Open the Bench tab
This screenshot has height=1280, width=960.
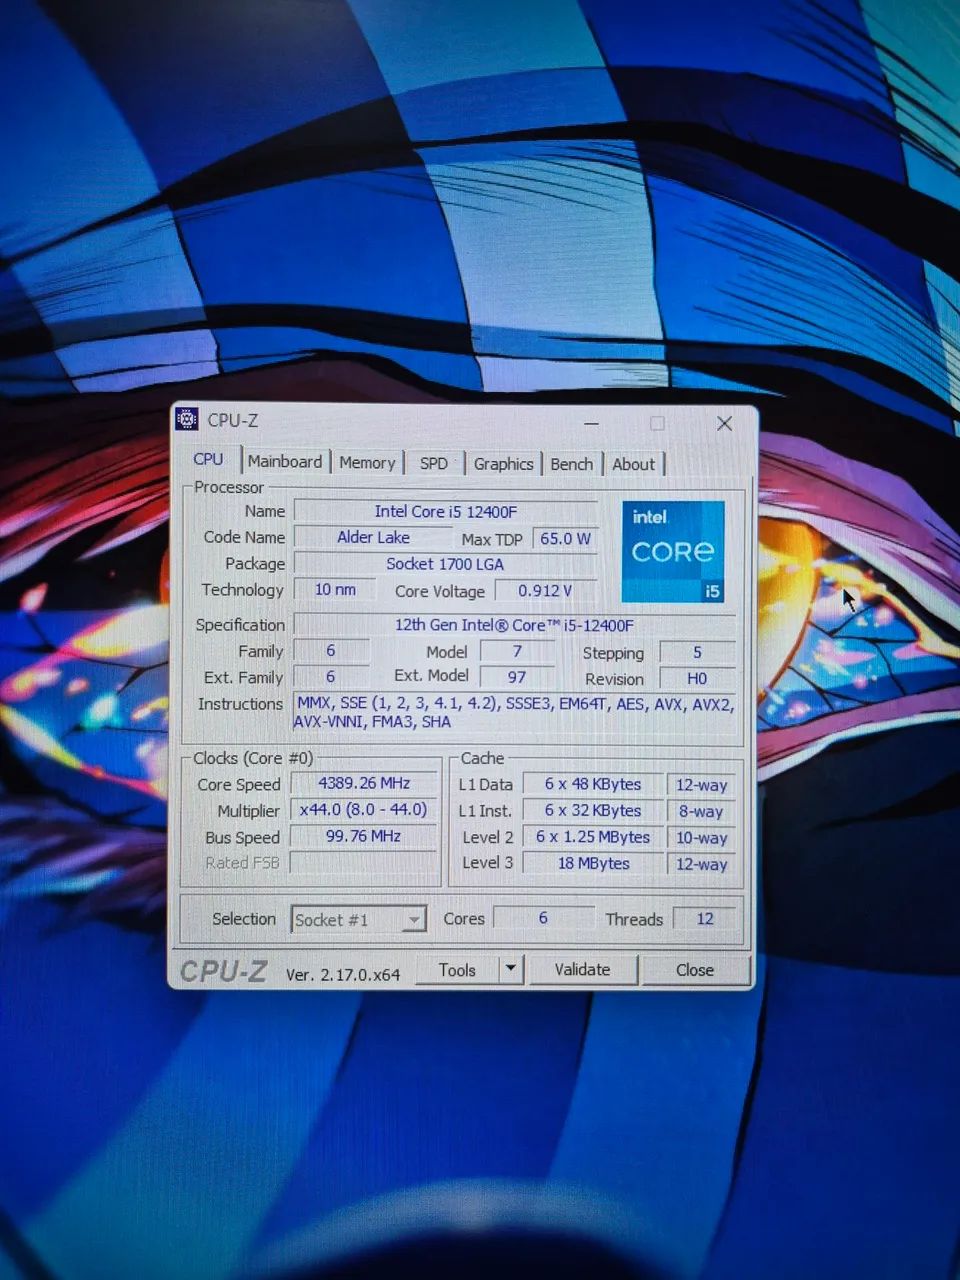point(572,464)
